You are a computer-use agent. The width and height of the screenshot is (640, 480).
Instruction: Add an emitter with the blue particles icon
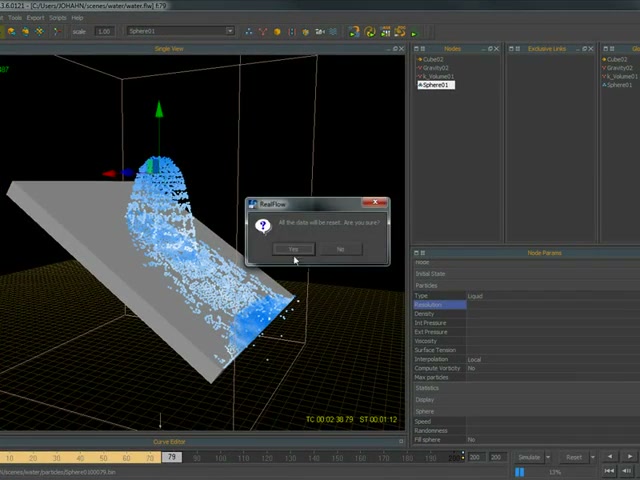[x=248, y=31]
